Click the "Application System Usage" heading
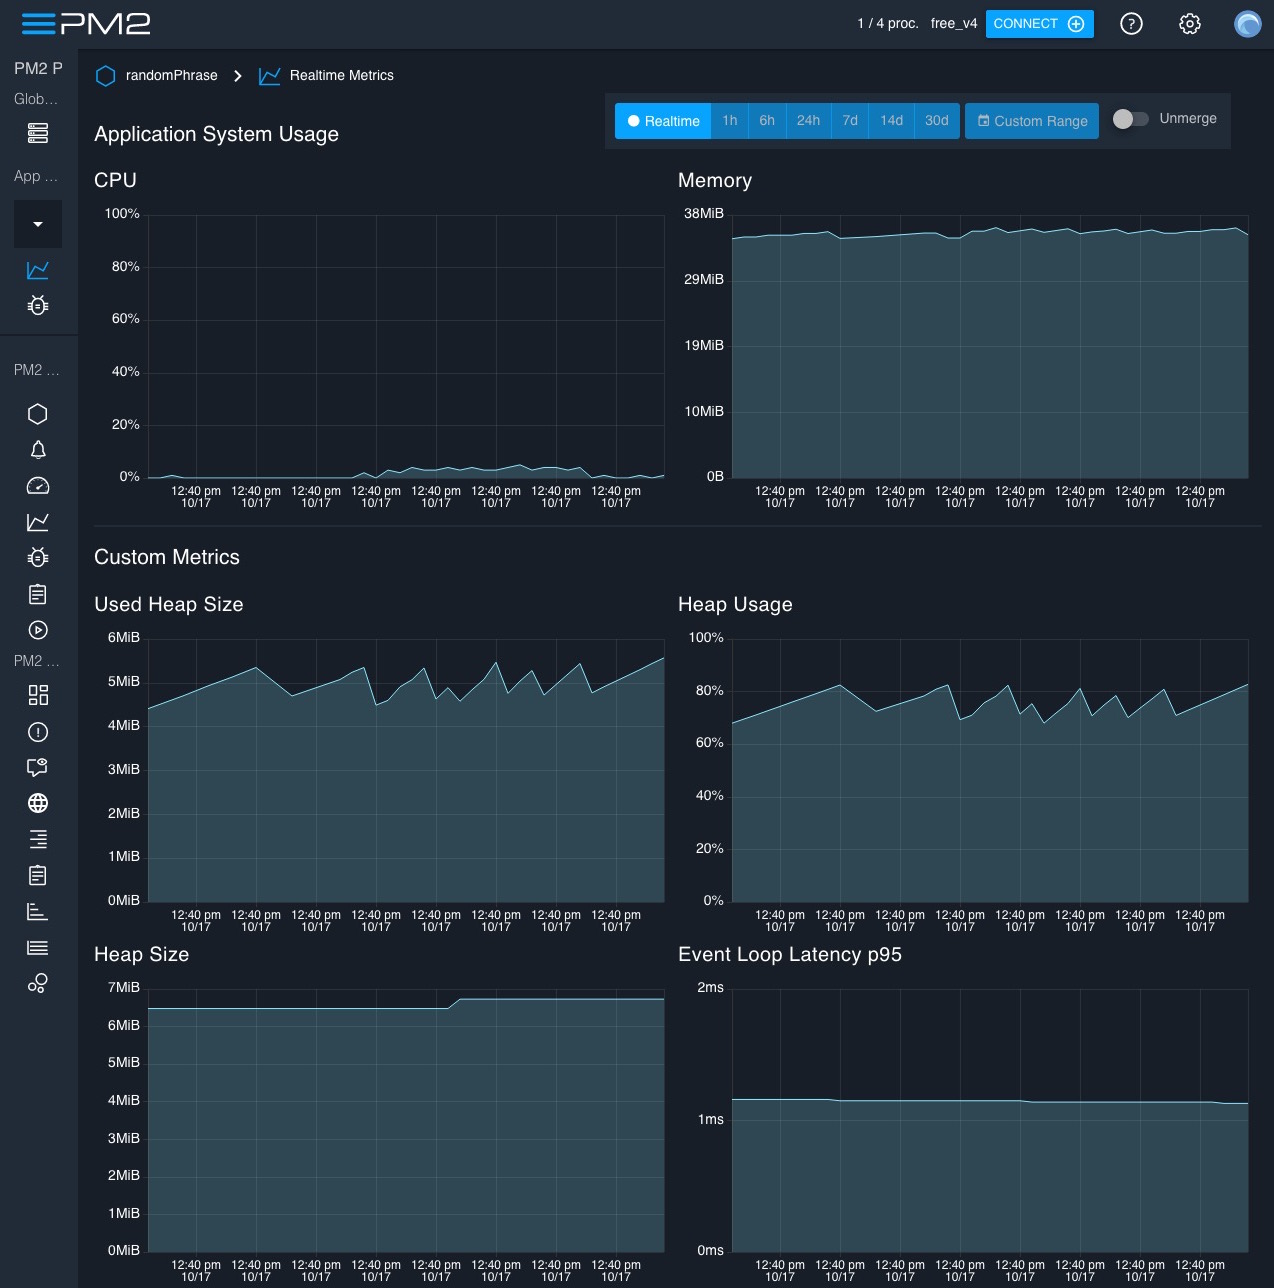The height and width of the screenshot is (1288, 1274). pyautogui.click(x=216, y=134)
